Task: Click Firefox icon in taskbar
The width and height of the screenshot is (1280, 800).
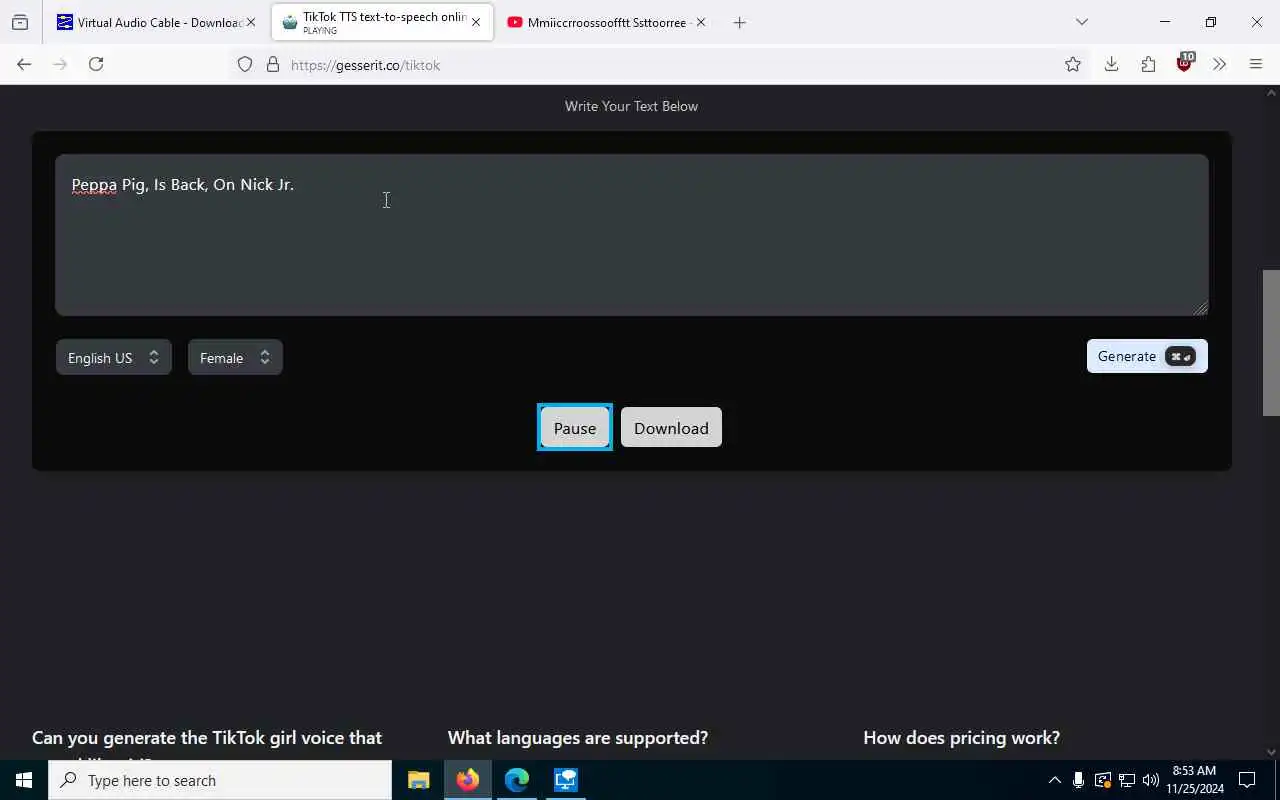Action: pyautogui.click(x=468, y=780)
